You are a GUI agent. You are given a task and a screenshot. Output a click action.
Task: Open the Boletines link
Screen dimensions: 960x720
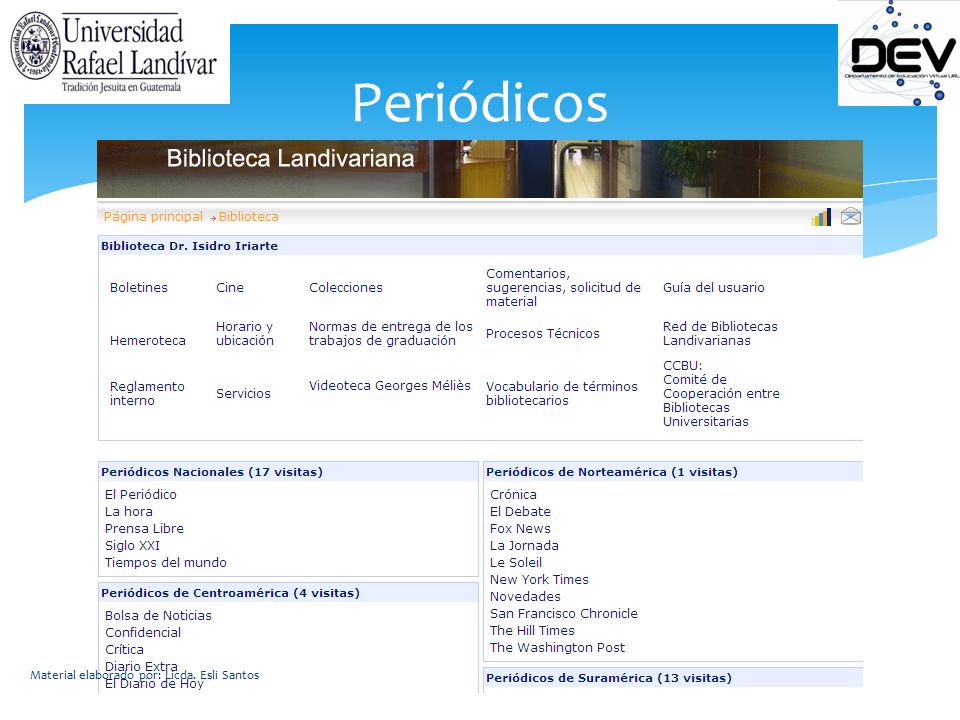[x=138, y=287]
